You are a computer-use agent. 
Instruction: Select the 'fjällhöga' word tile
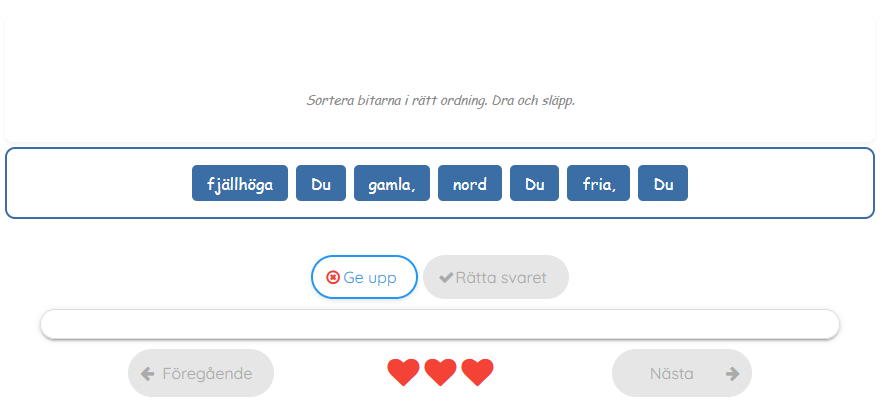(240, 184)
